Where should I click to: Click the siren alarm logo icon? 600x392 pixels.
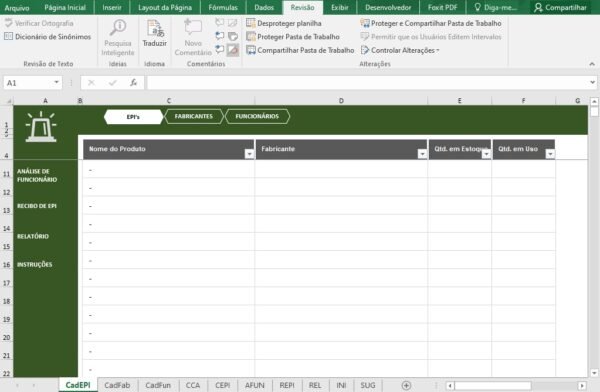click(x=41, y=127)
